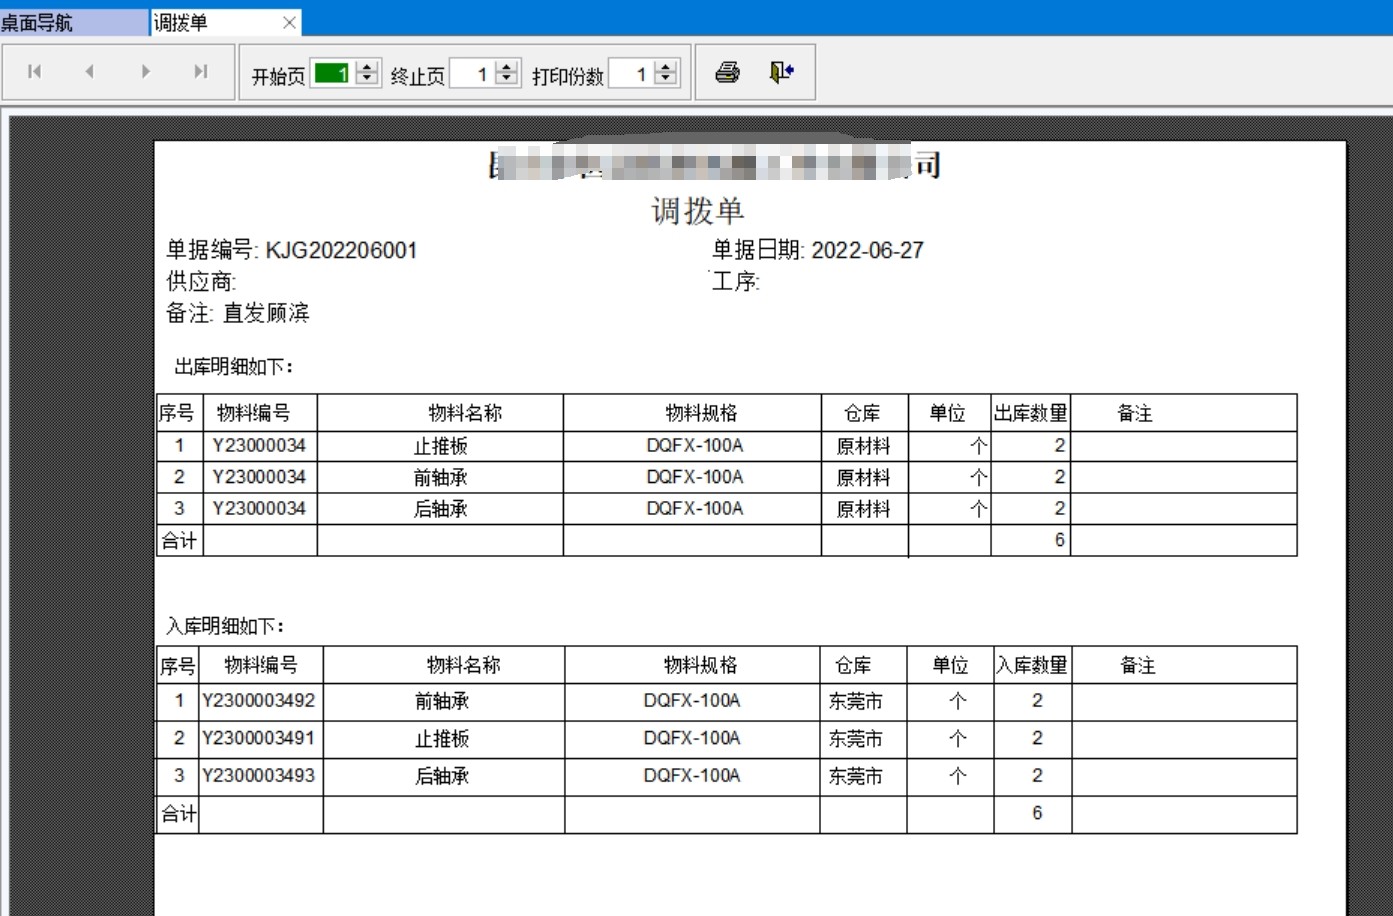The image size is (1393, 916).
Task: Go to the next page
Action: click(146, 72)
